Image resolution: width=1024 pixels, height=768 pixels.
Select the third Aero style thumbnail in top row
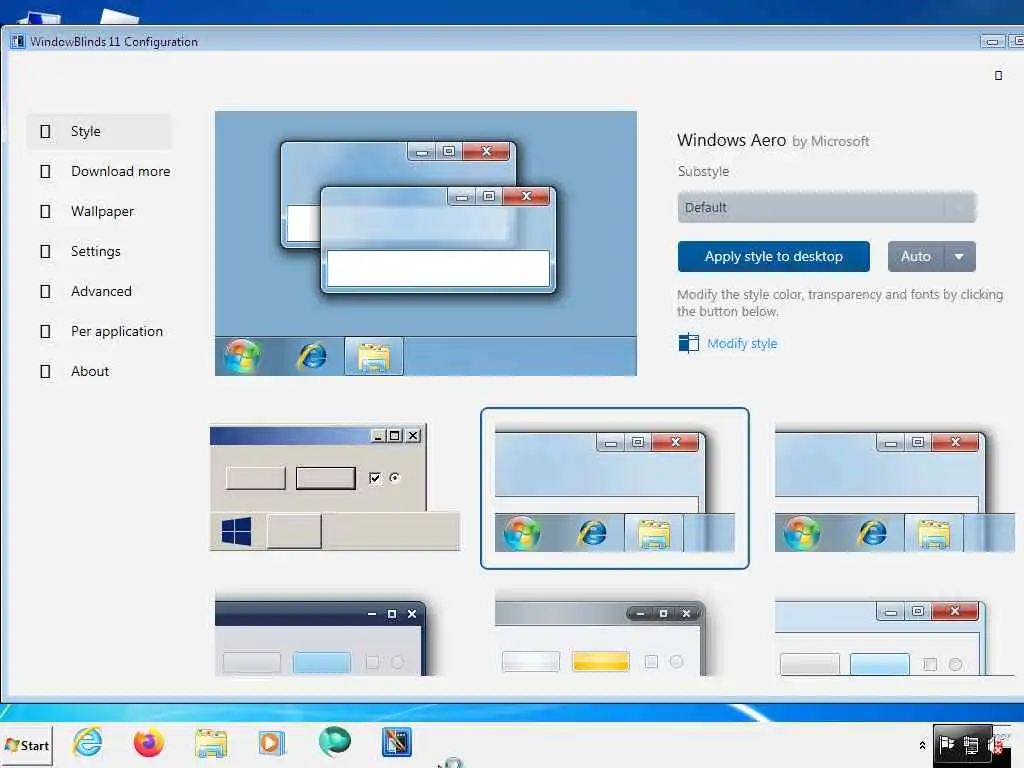[x=894, y=488]
